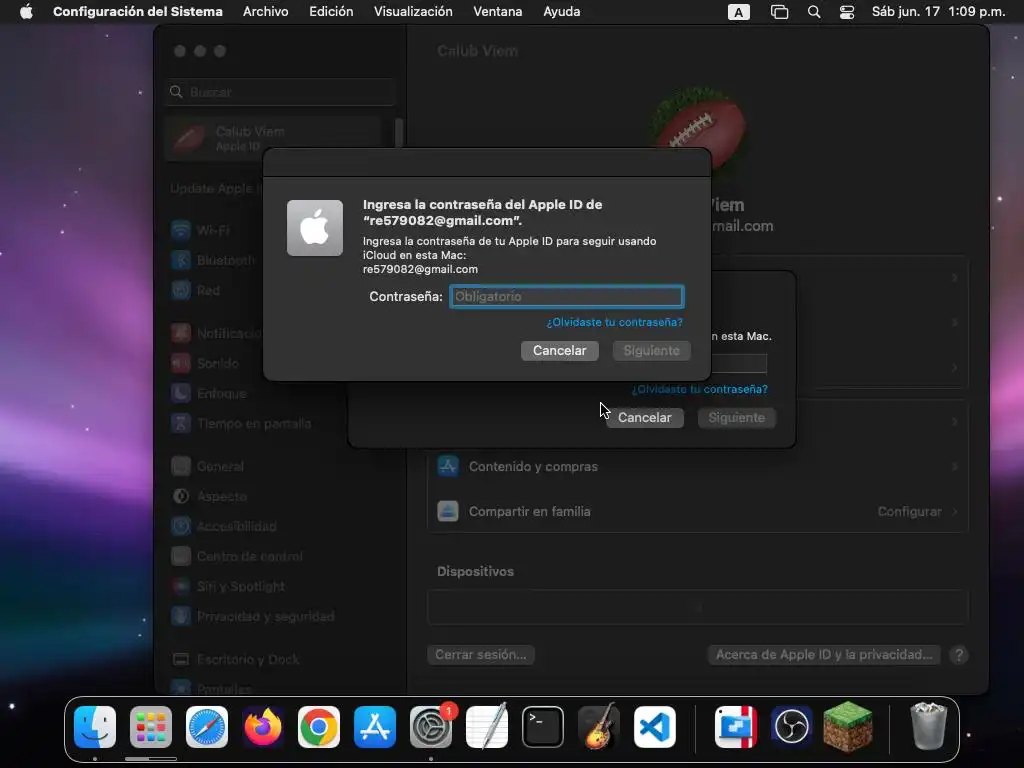Click the Stage Manager menu bar icon

(x=779, y=12)
